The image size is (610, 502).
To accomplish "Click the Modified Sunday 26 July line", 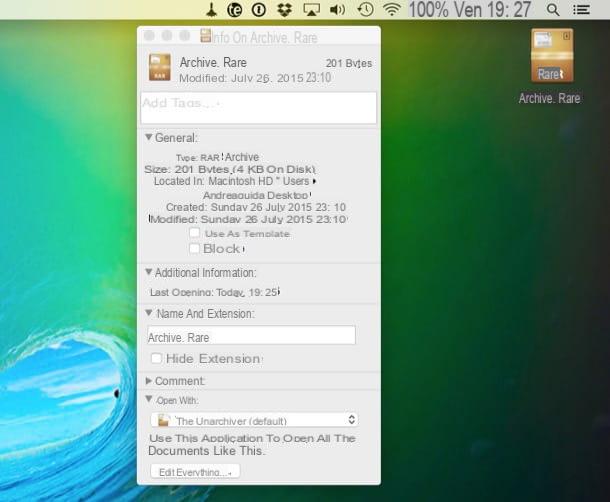I will 248,219.
